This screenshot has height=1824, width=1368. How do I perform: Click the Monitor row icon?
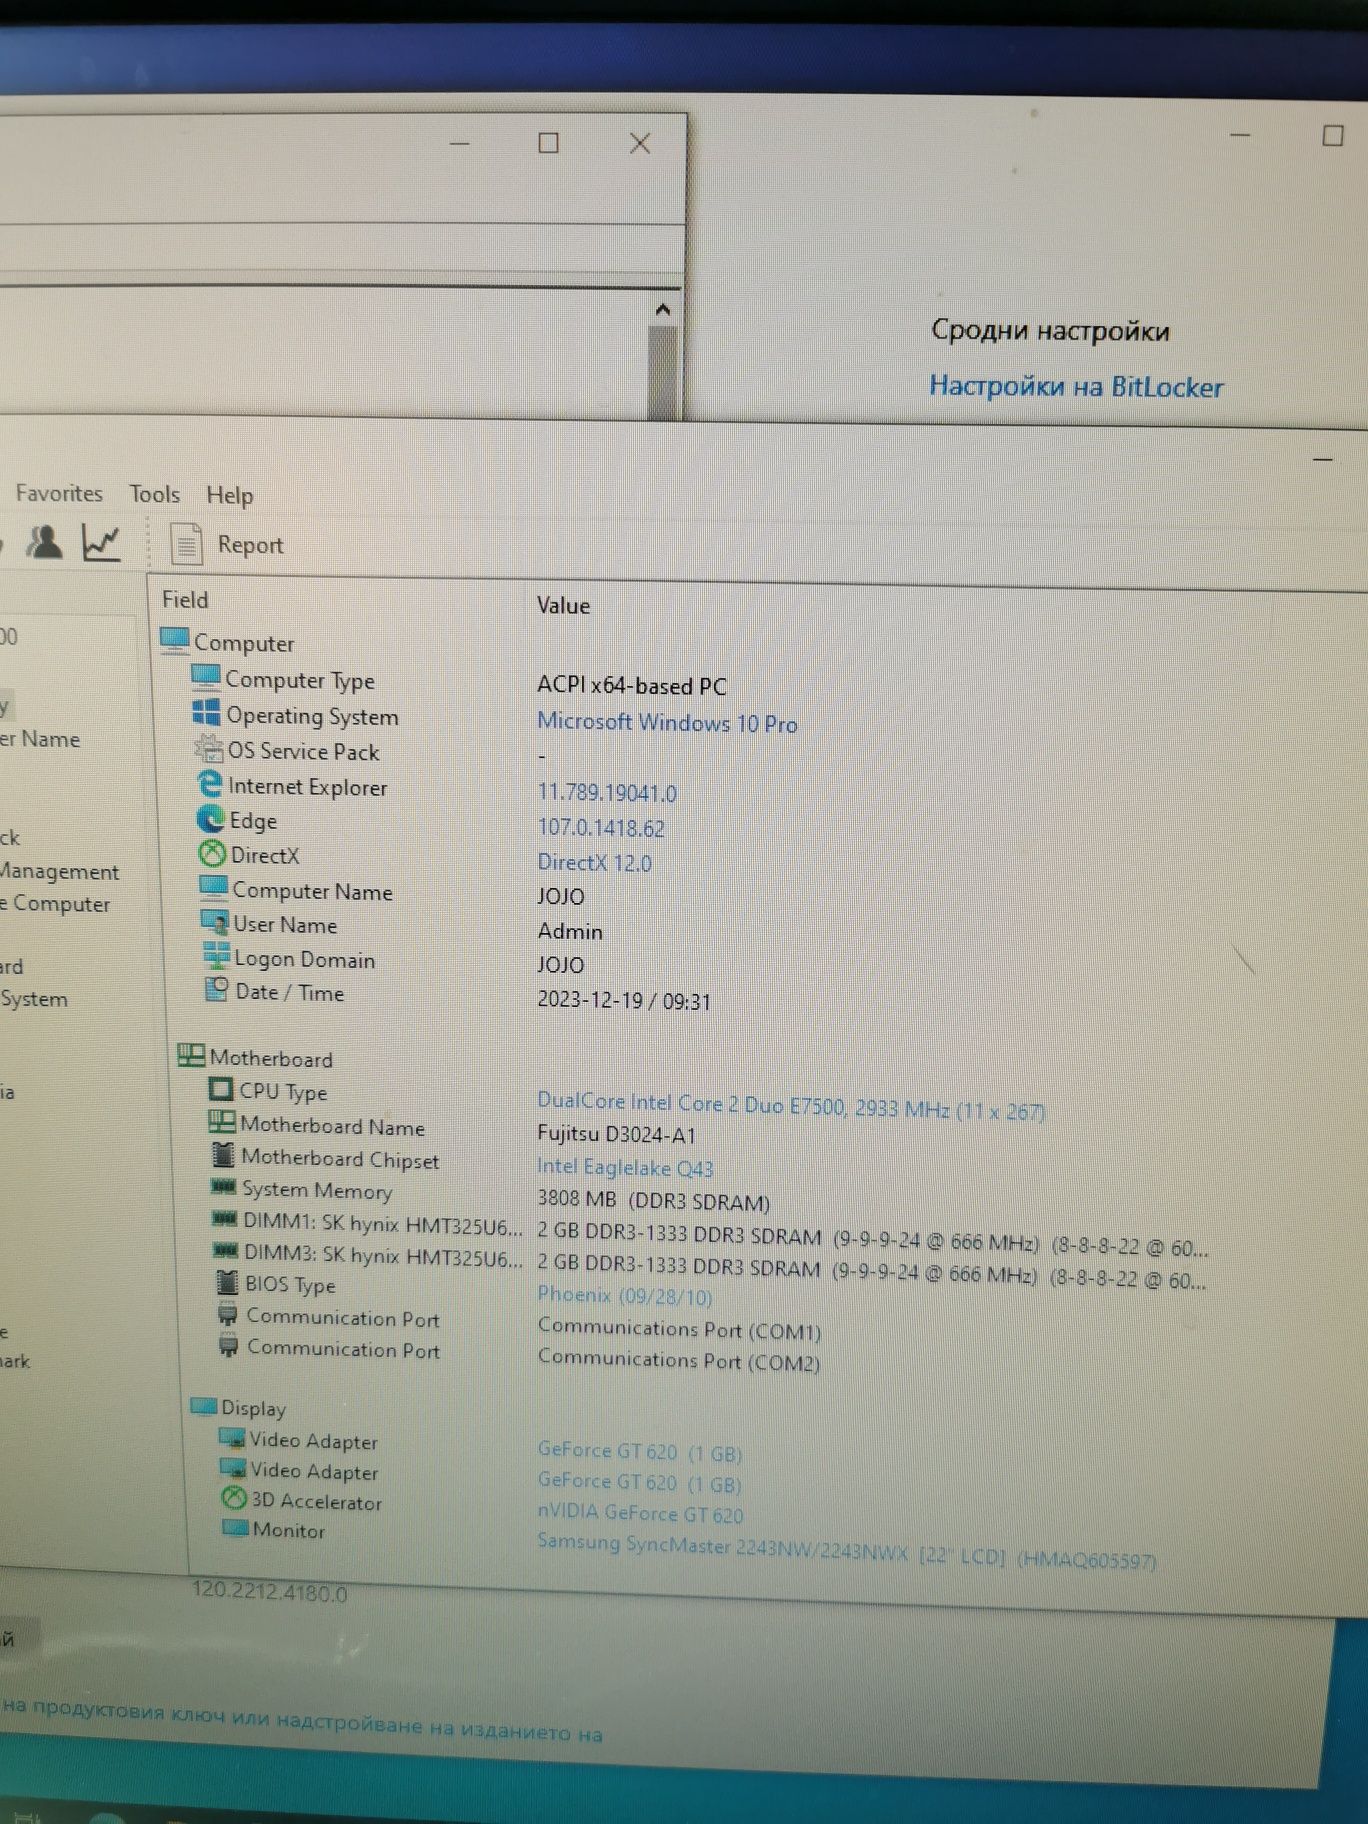click(x=236, y=1527)
